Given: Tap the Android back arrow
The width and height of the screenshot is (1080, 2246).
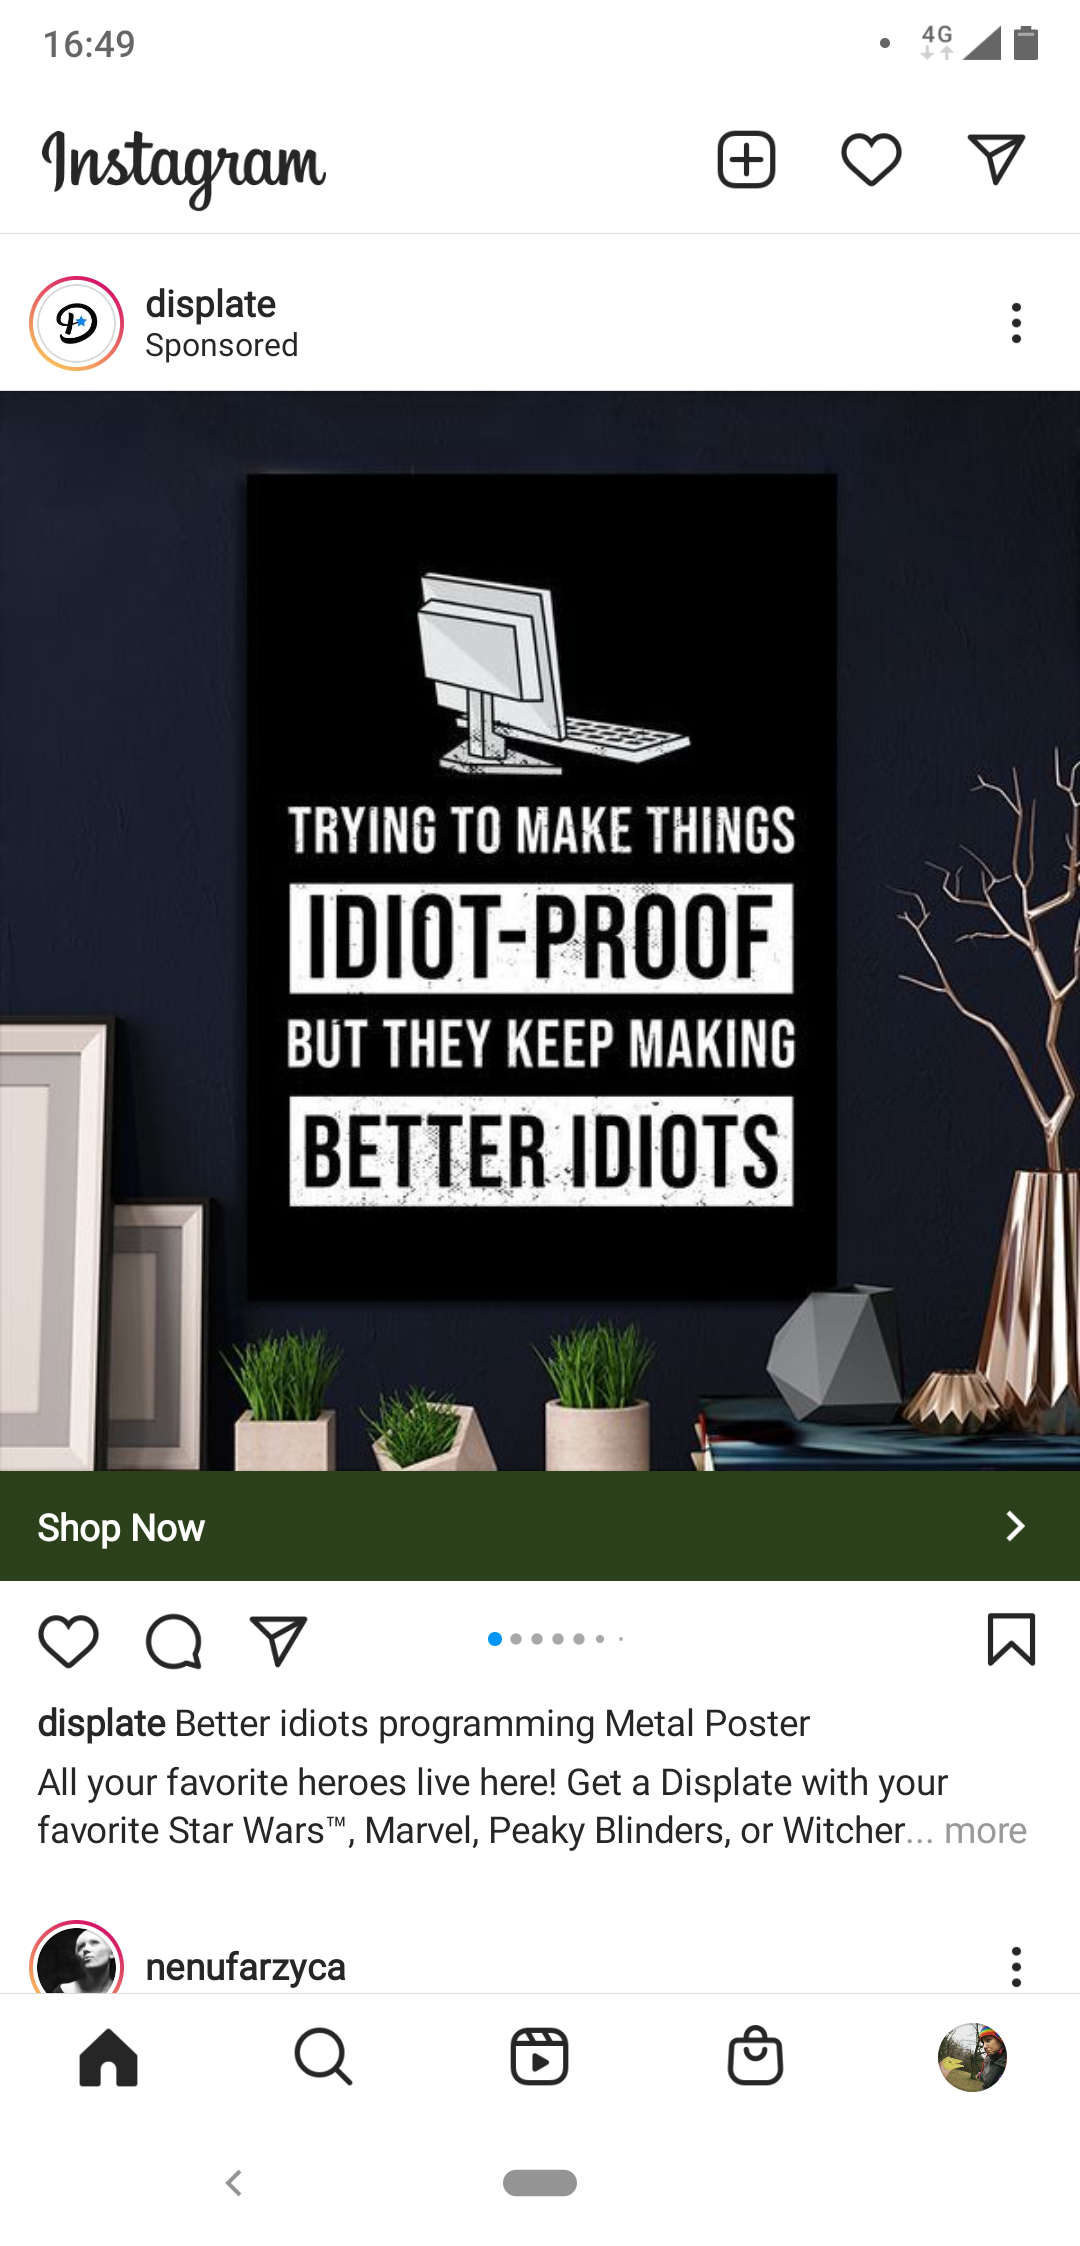Looking at the screenshot, I should coord(234,2183).
